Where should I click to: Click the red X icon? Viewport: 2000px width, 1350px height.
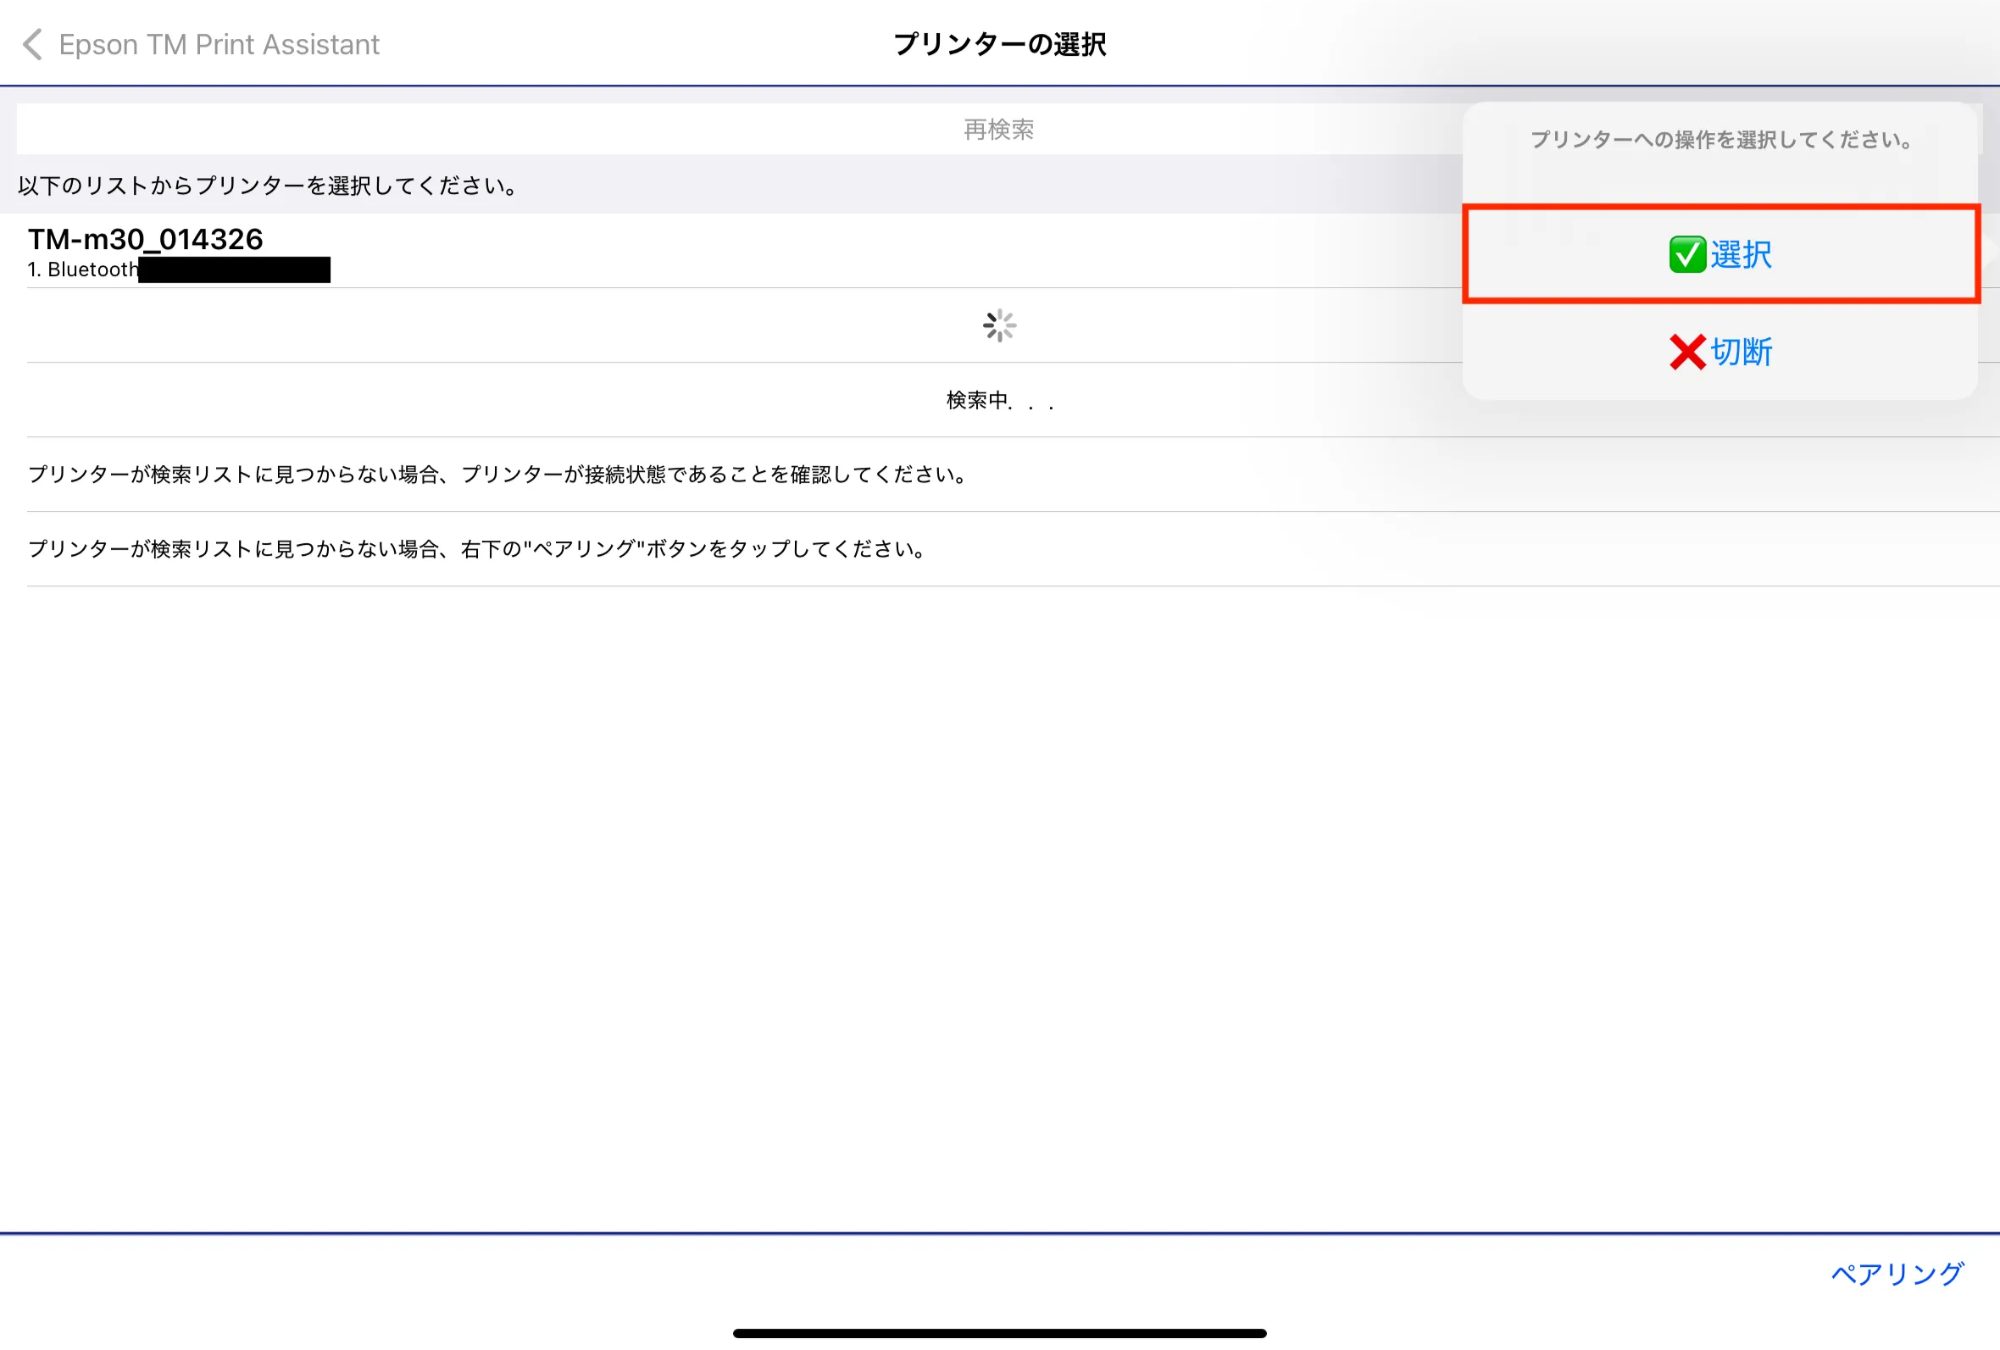pos(1687,352)
